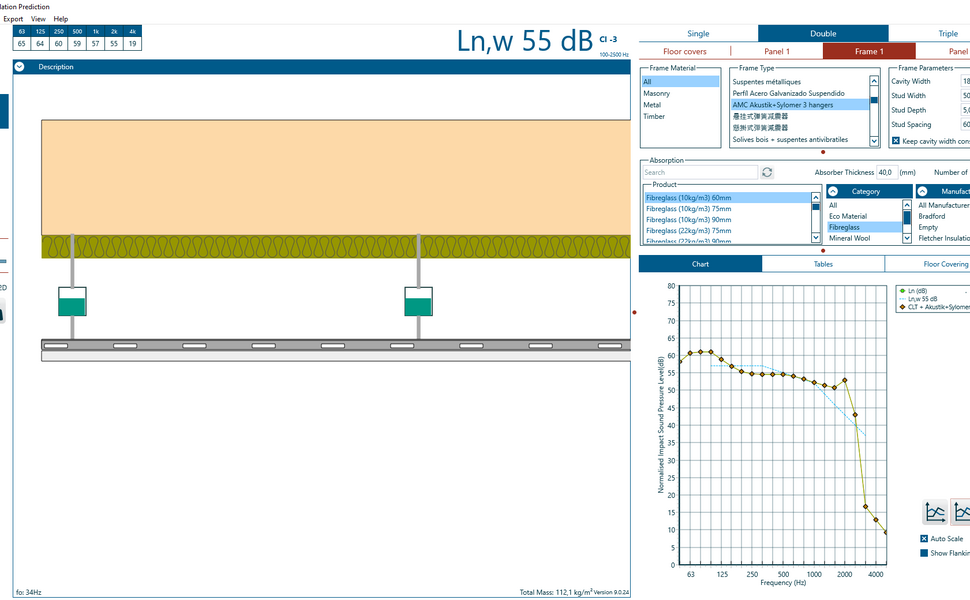
Task: Select the Single panel configuration tab
Action: click(x=698, y=34)
